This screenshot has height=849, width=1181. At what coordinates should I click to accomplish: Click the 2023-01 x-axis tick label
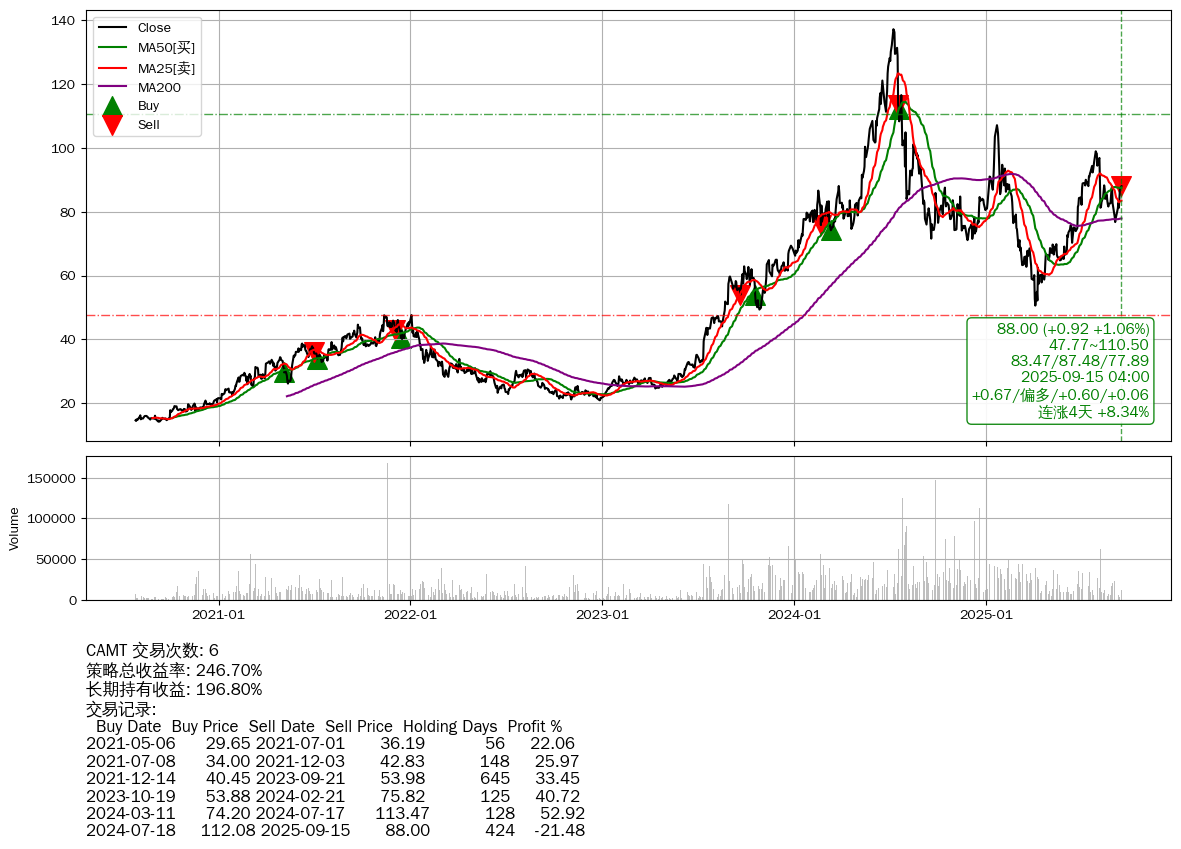(602, 615)
